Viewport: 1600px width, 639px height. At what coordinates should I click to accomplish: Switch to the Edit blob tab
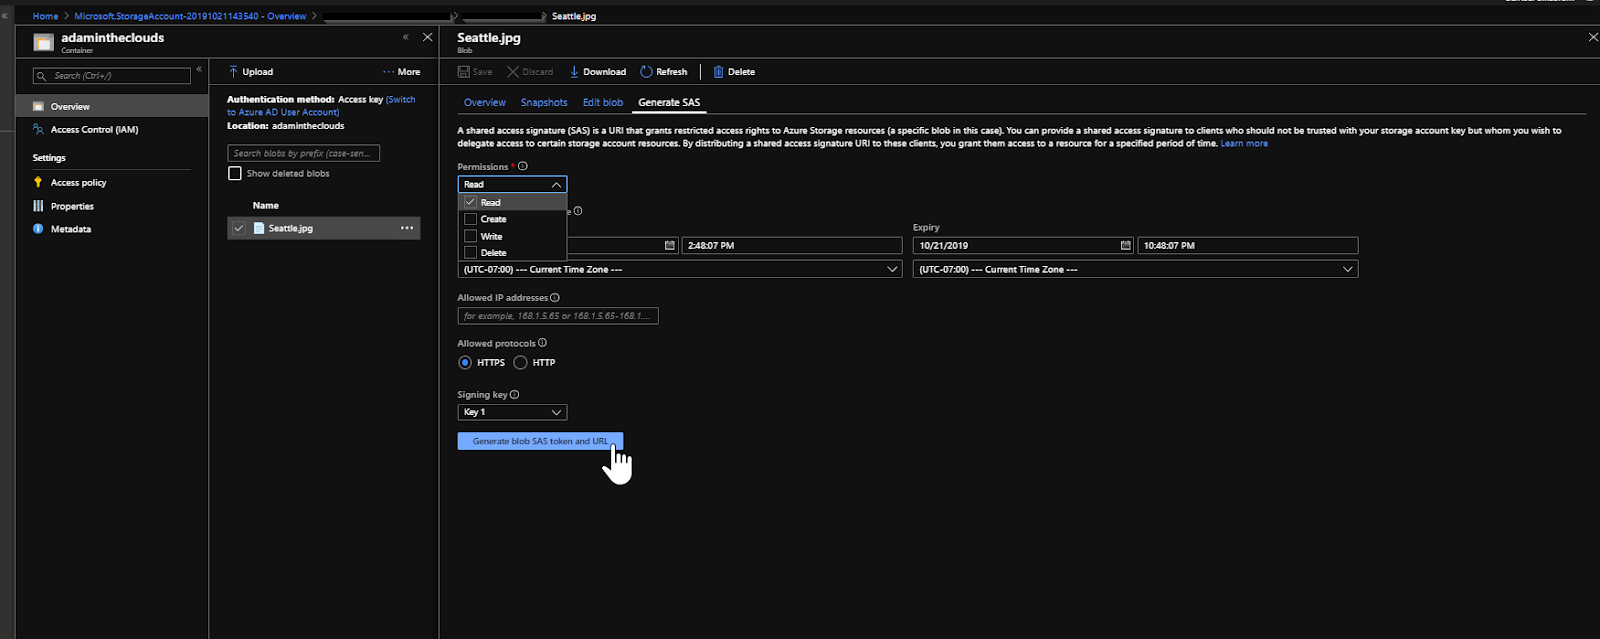click(x=603, y=103)
